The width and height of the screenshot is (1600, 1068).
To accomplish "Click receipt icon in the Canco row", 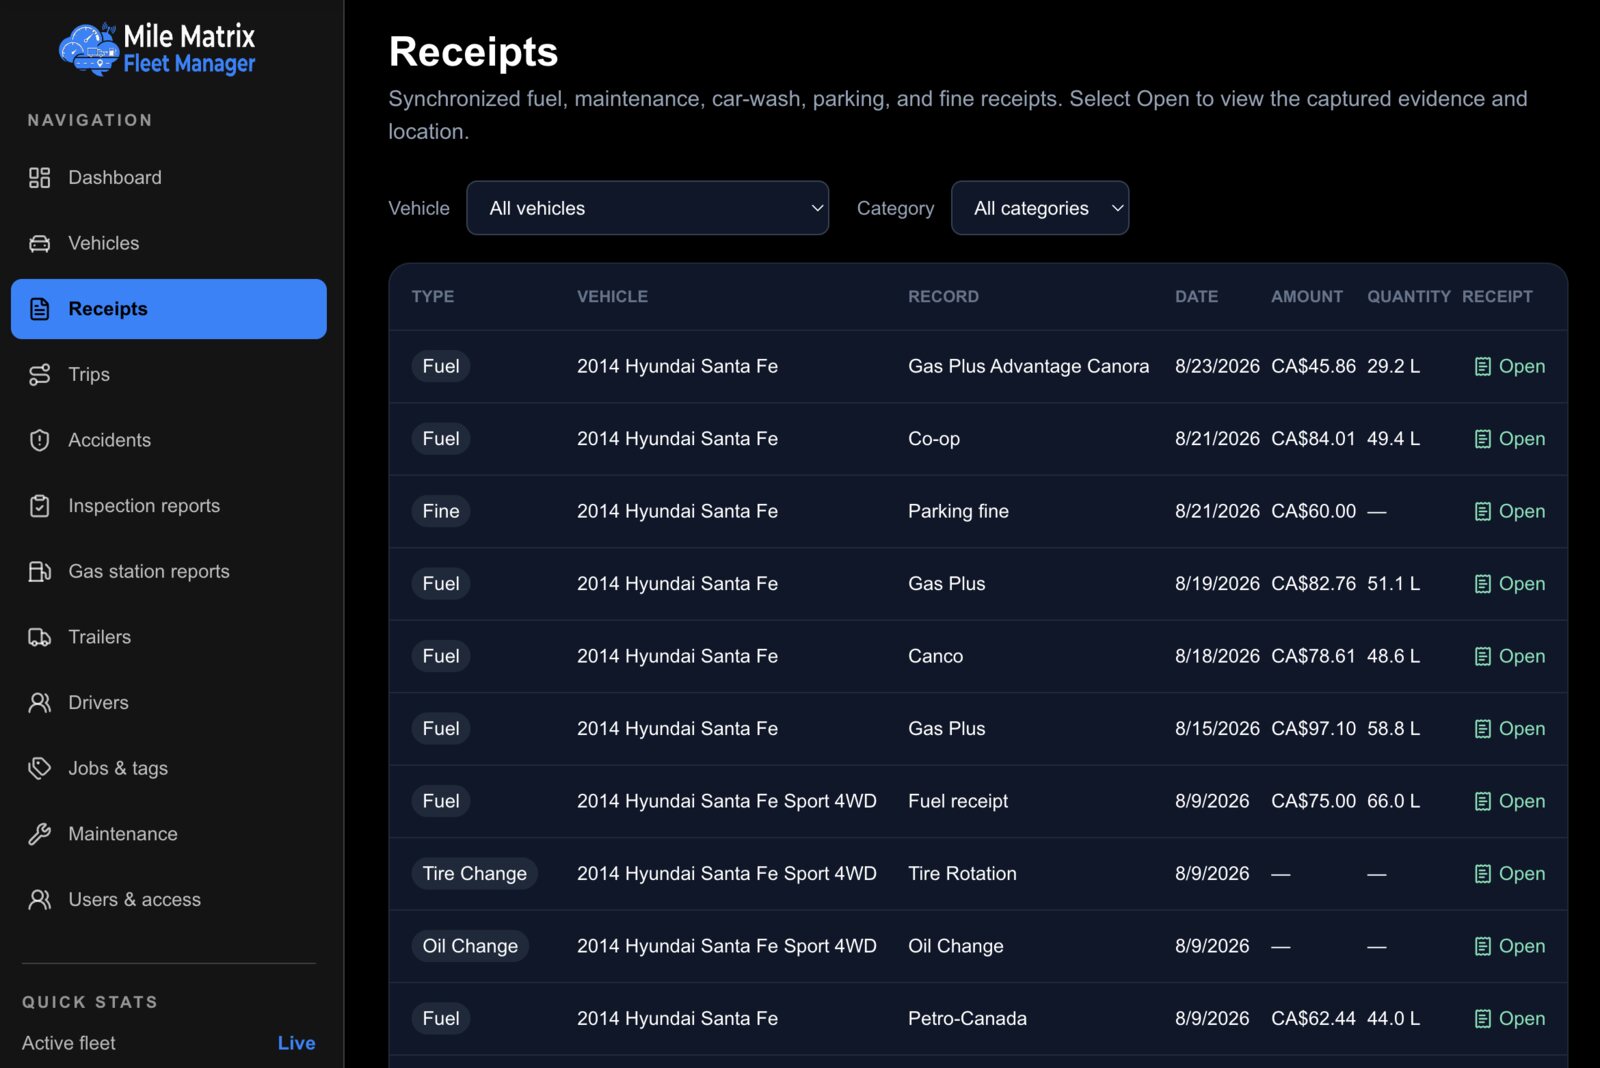I will 1483,657.
